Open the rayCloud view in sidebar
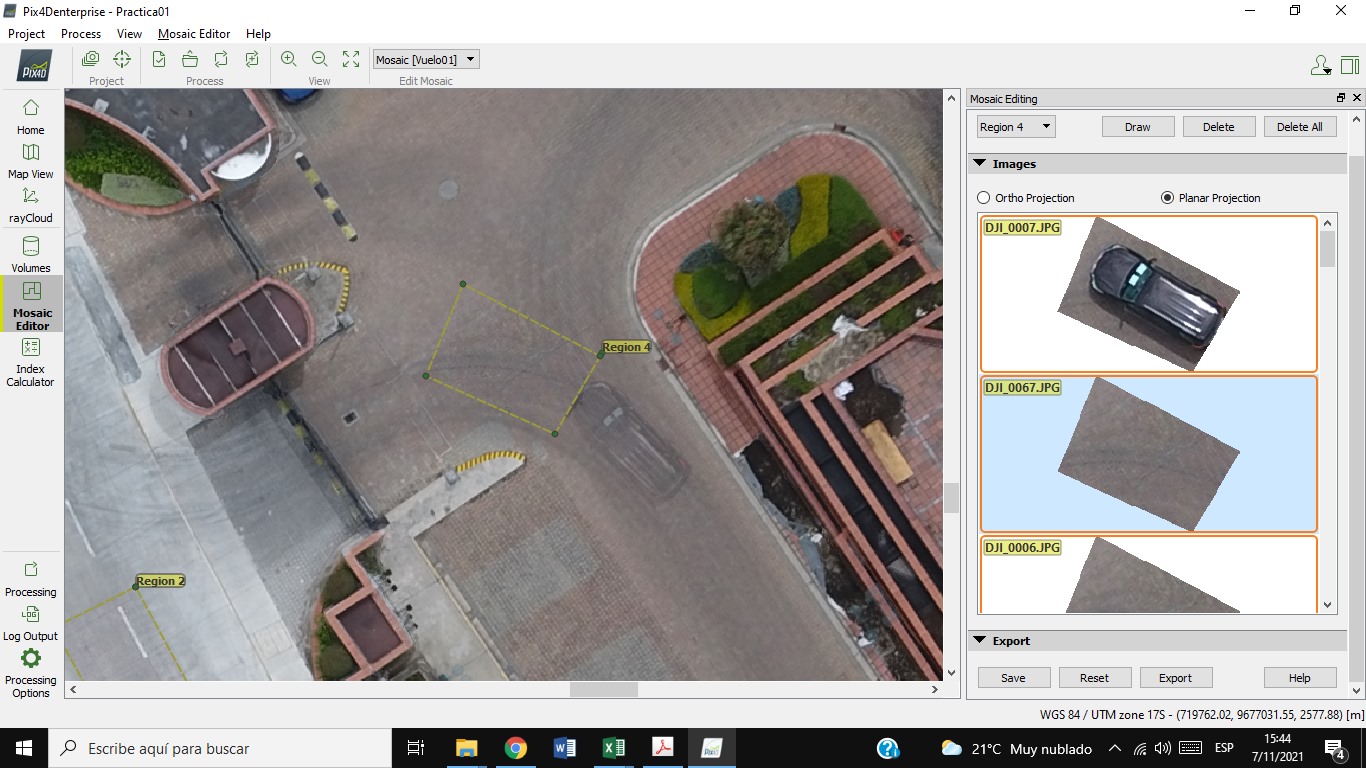Viewport: 1366px width, 768px height. 30,204
